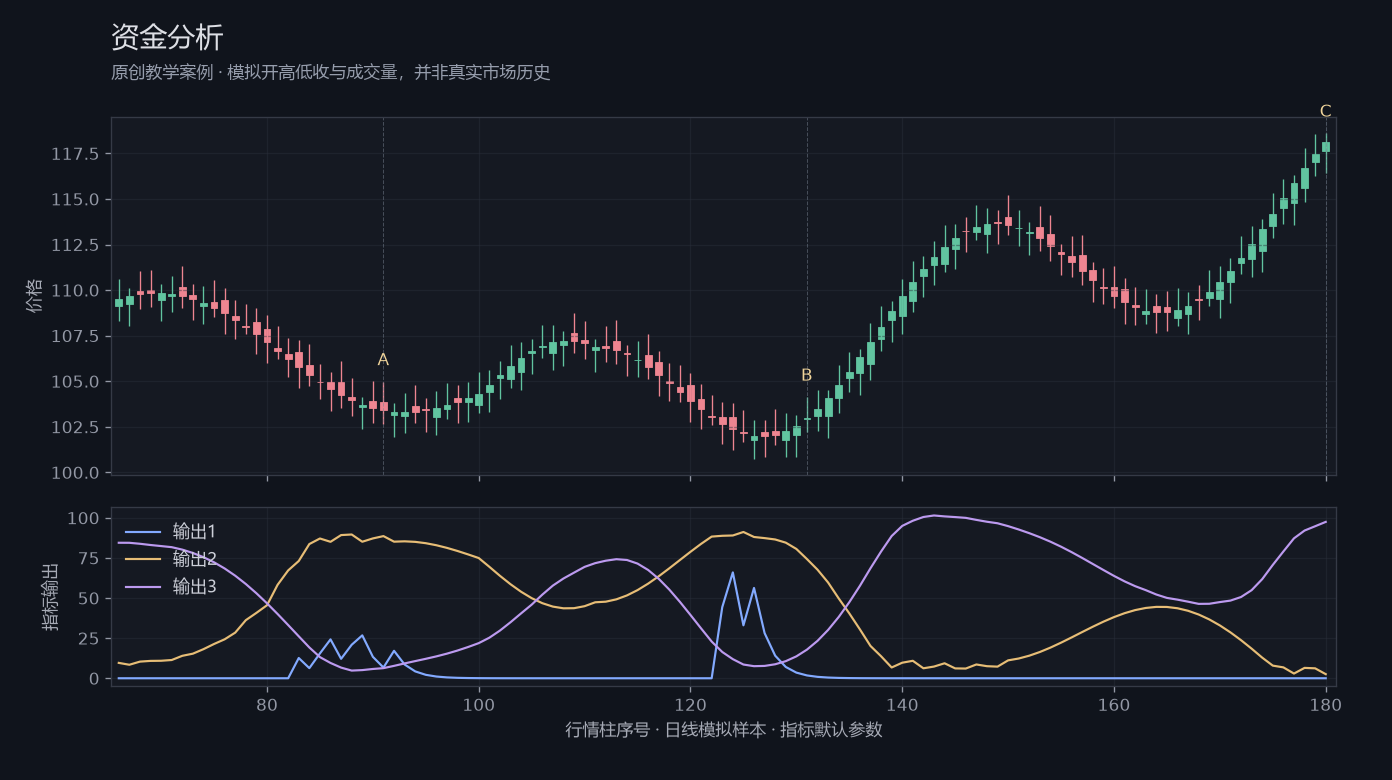Click the indicator axis tick 25
The height and width of the screenshot is (780, 1392).
[x=90, y=638]
